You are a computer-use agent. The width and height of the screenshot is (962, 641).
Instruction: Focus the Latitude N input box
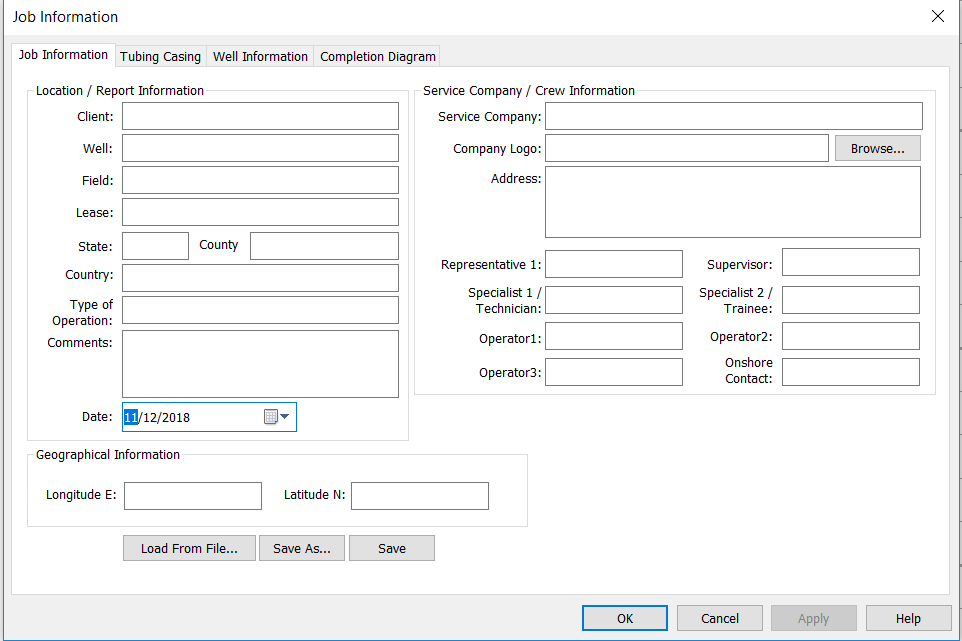click(x=419, y=496)
